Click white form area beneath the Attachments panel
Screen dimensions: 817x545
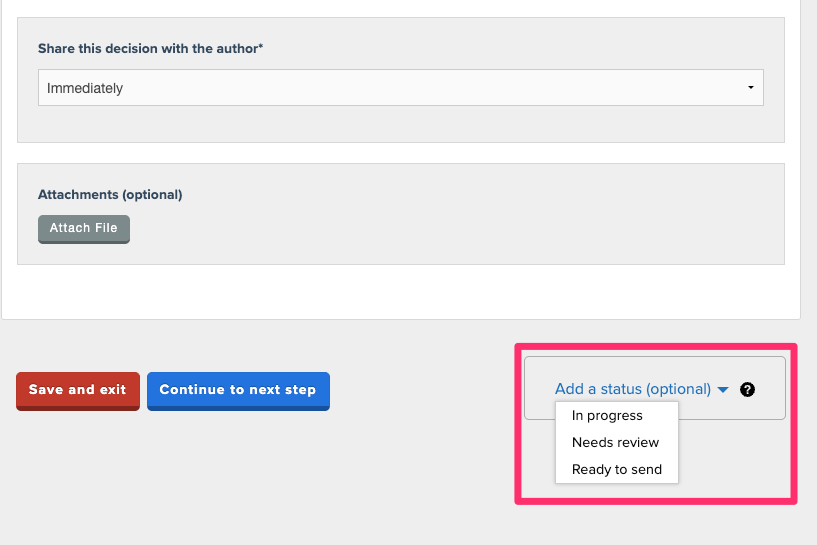400,292
